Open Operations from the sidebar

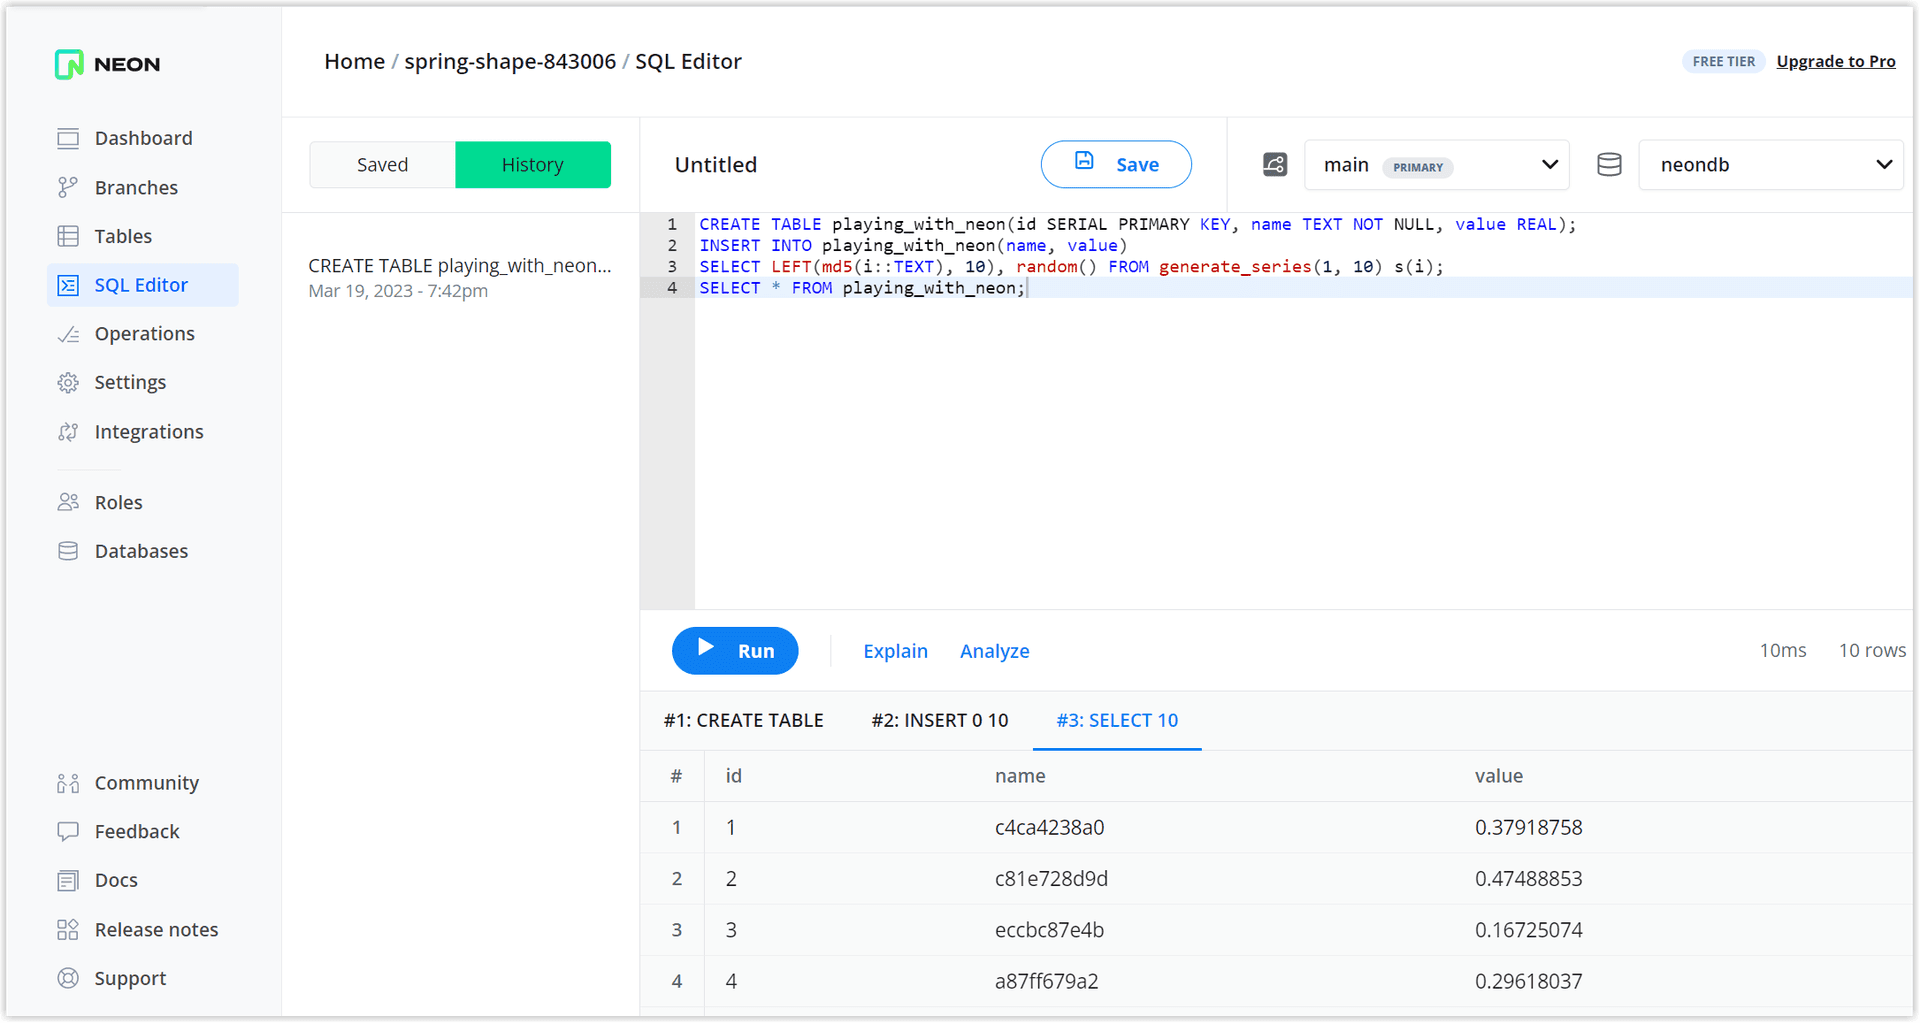coord(145,334)
